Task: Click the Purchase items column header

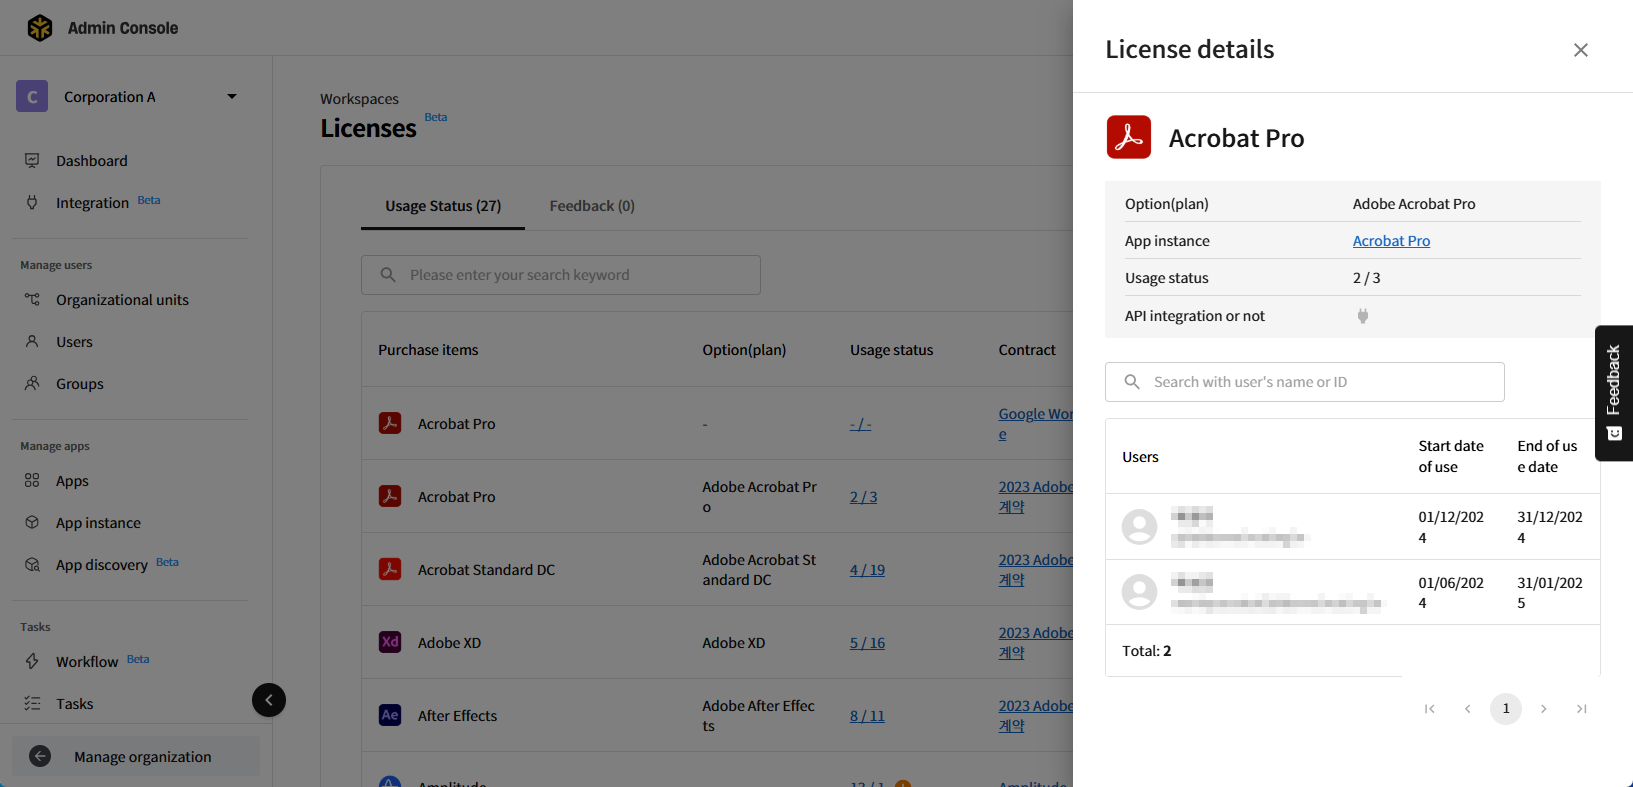Action: point(428,350)
